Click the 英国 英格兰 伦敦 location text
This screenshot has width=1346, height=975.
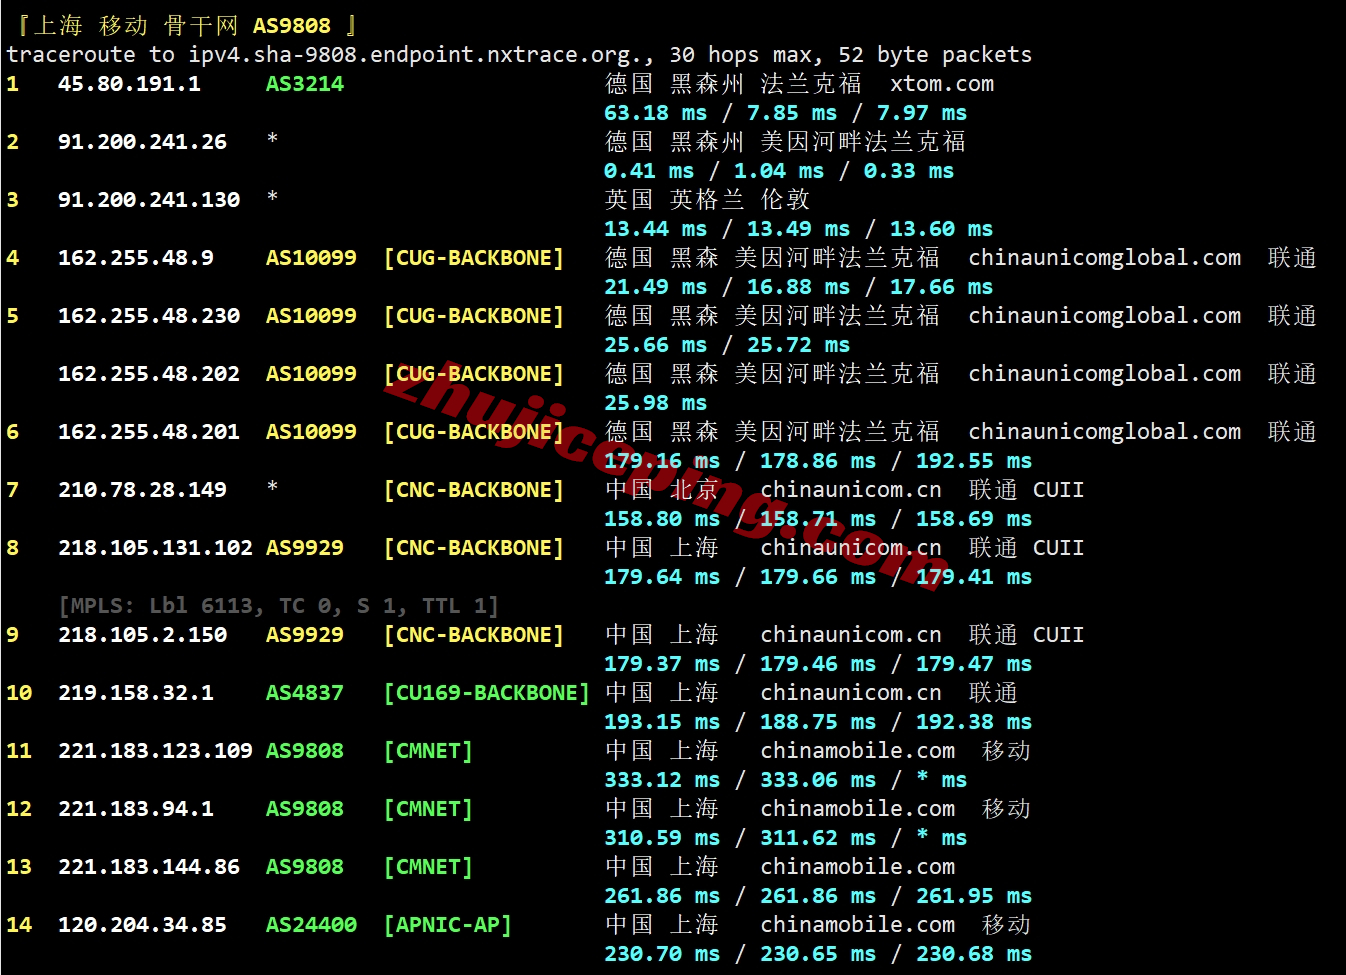click(x=707, y=200)
